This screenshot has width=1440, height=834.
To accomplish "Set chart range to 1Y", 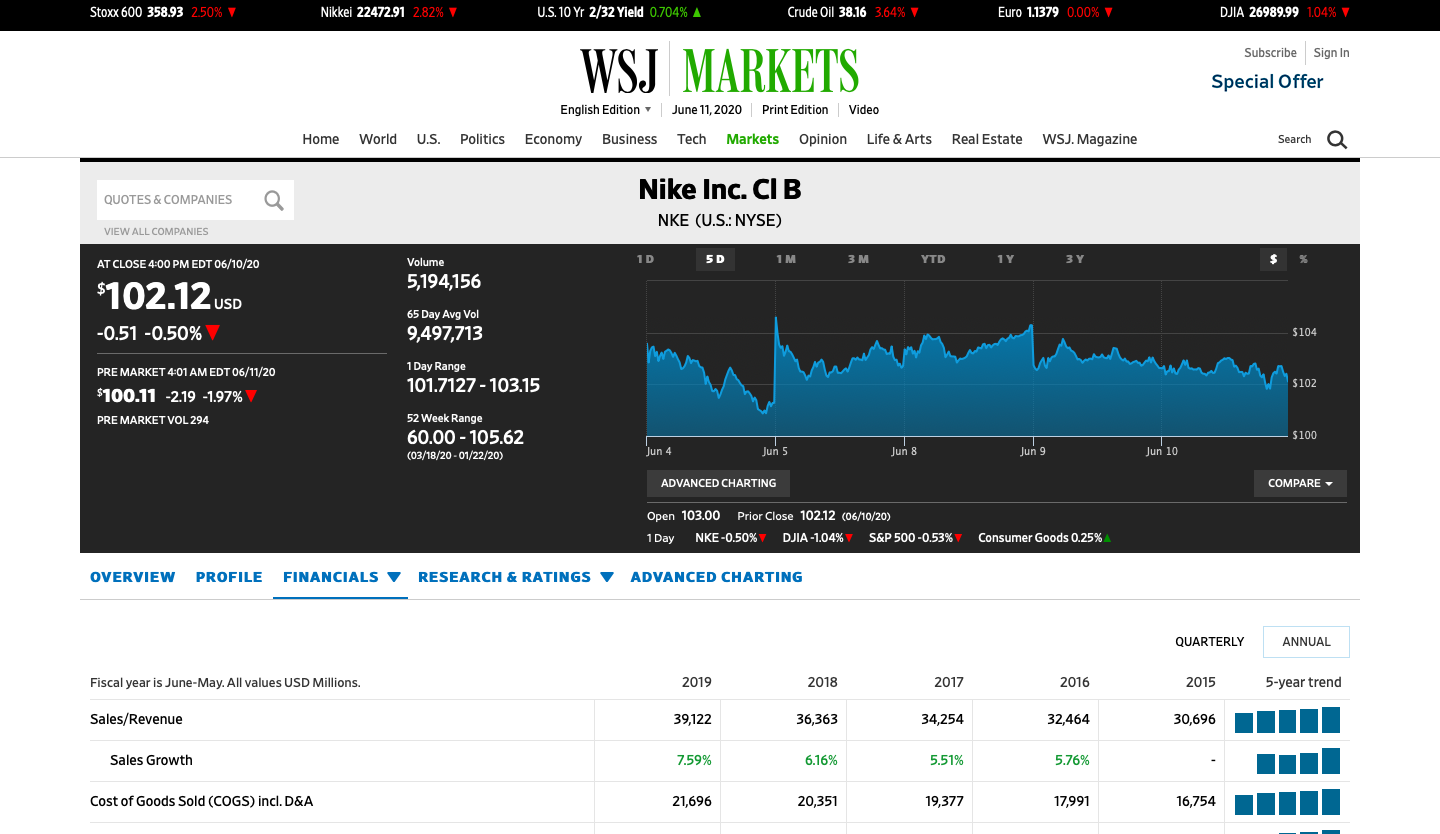I will pyautogui.click(x=1005, y=259).
